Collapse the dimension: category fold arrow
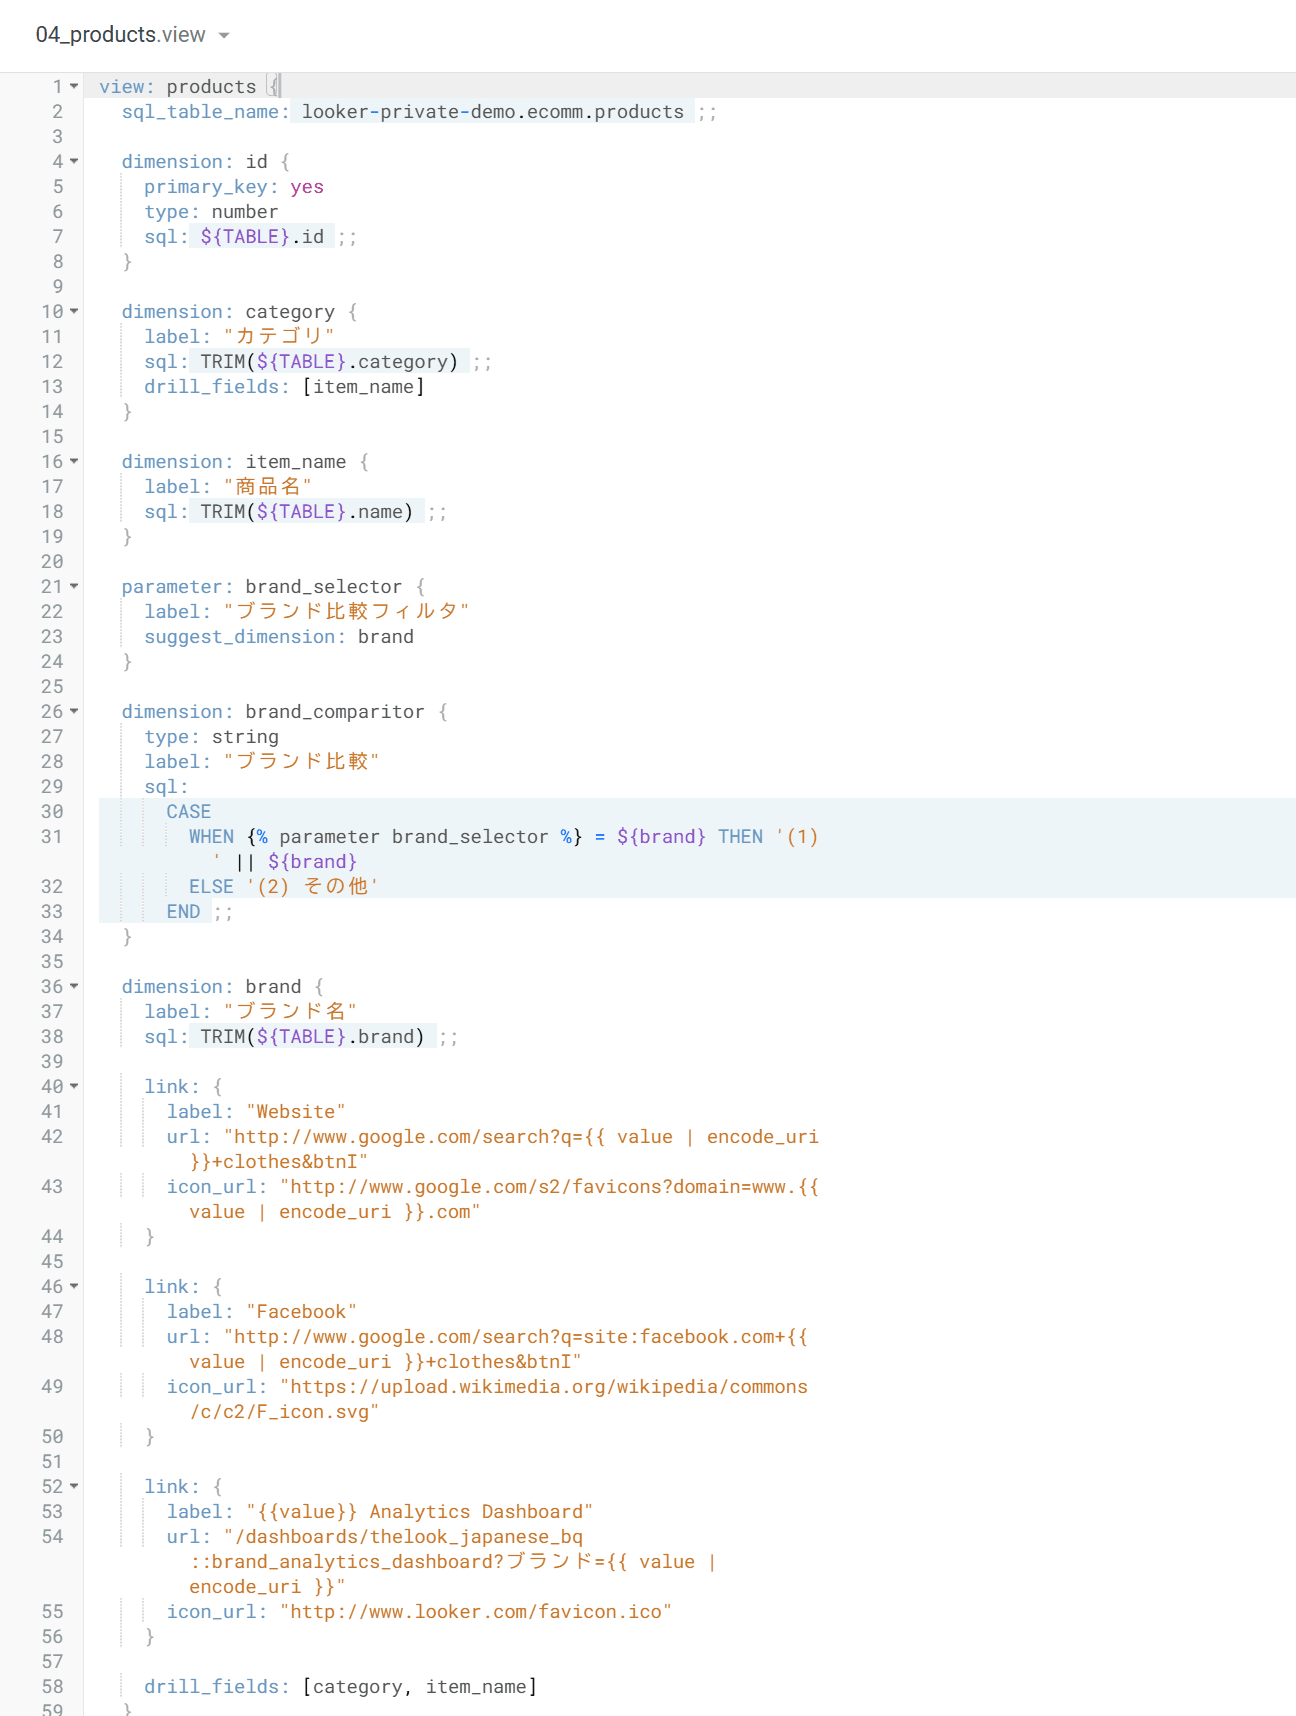Viewport: 1296px width, 1716px height. pyautogui.click(x=74, y=312)
